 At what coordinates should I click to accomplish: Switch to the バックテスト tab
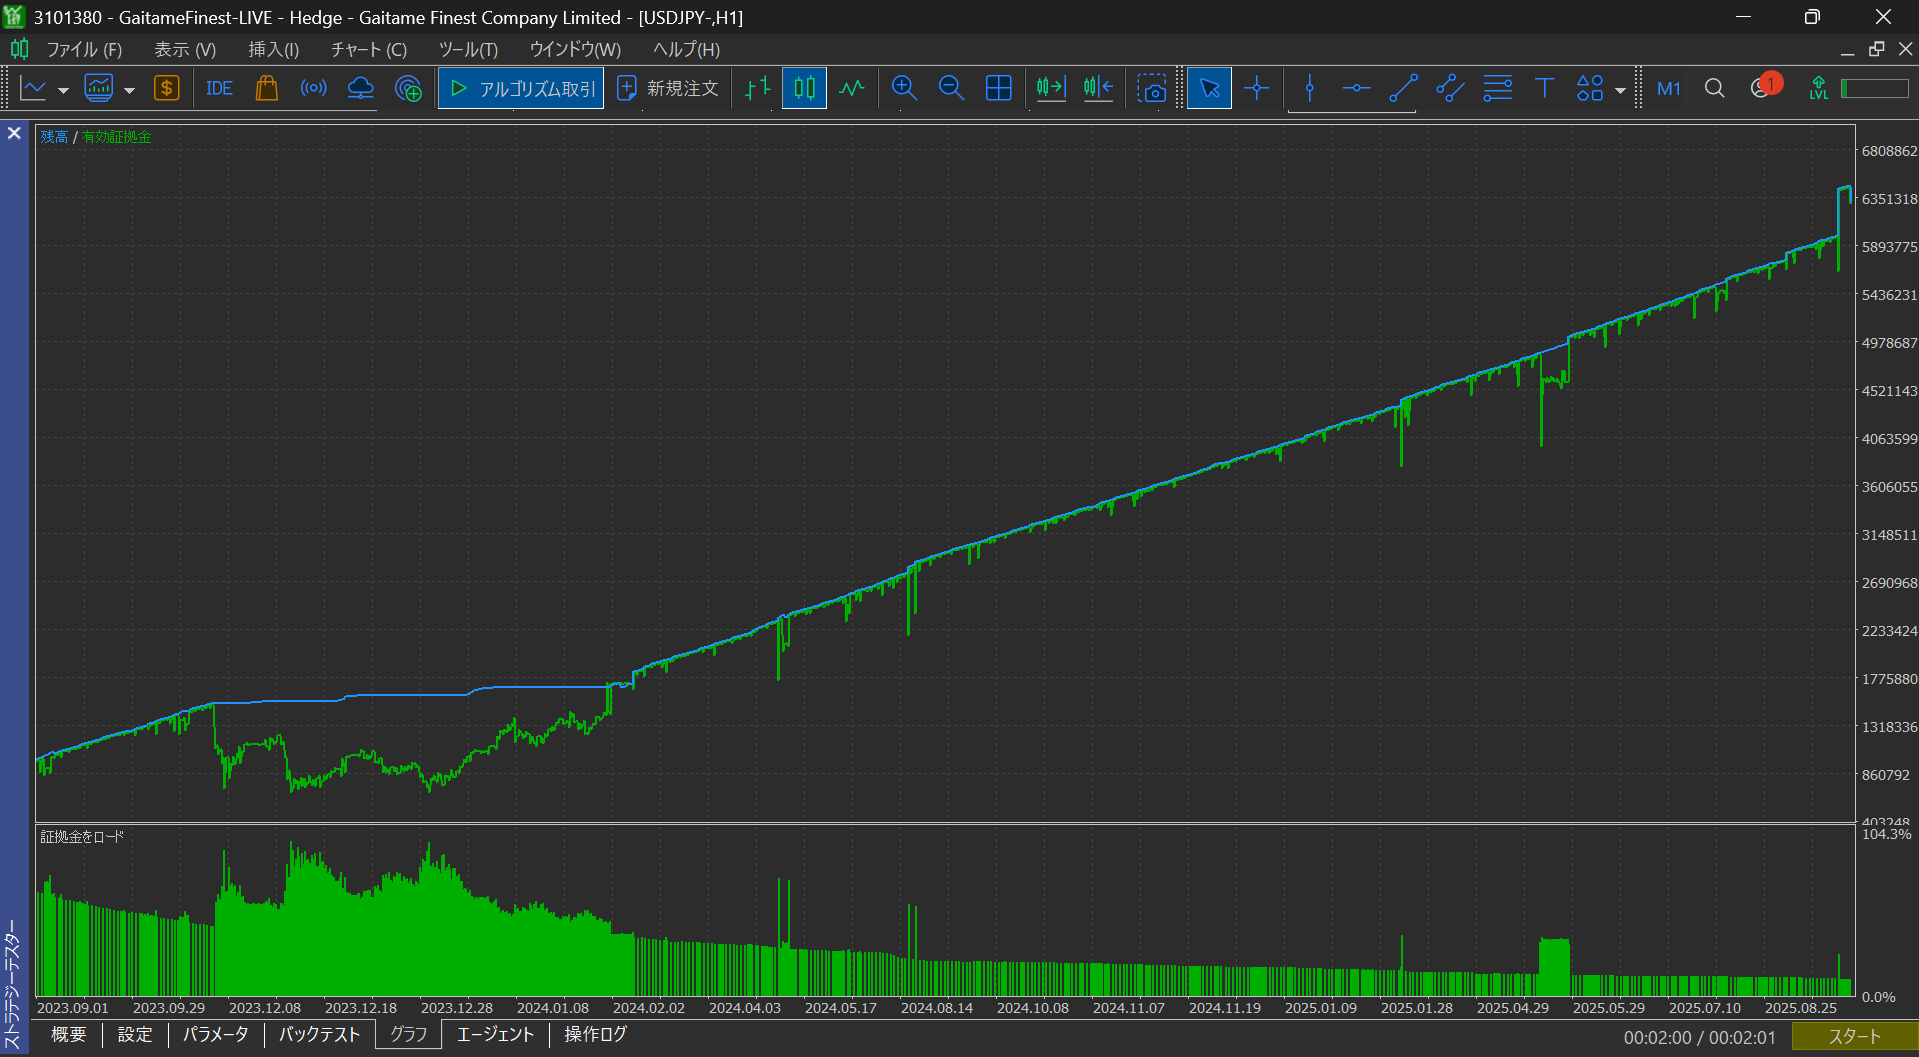[x=319, y=1034]
